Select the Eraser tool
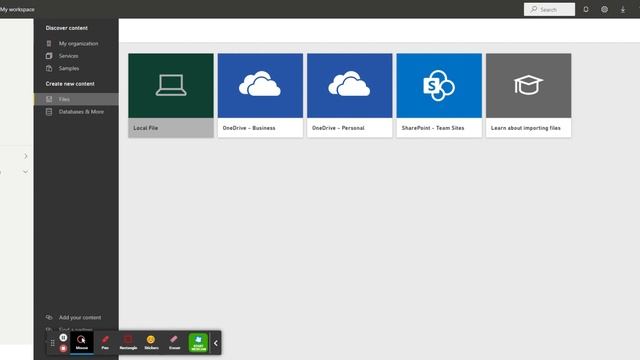 point(174,342)
